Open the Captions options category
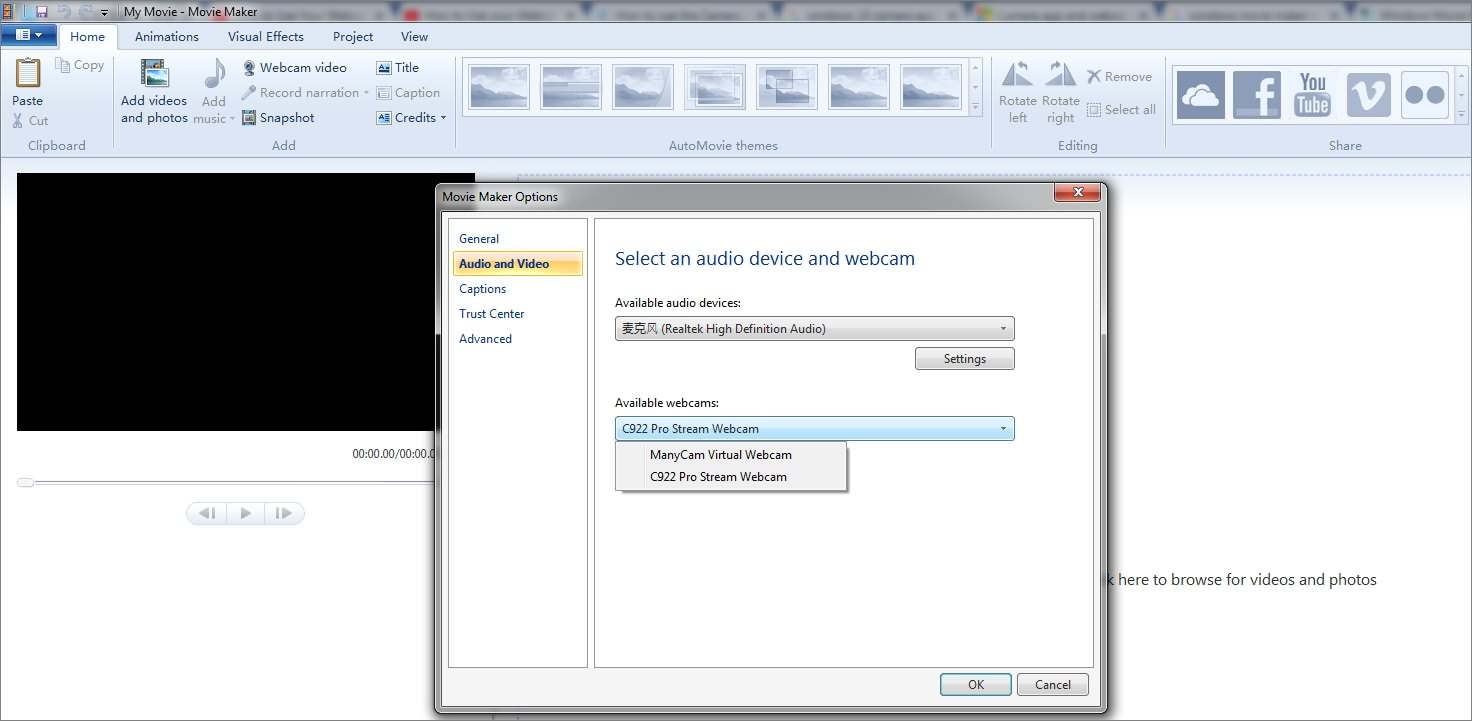This screenshot has height=721, width=1472. tap(483, 289)
